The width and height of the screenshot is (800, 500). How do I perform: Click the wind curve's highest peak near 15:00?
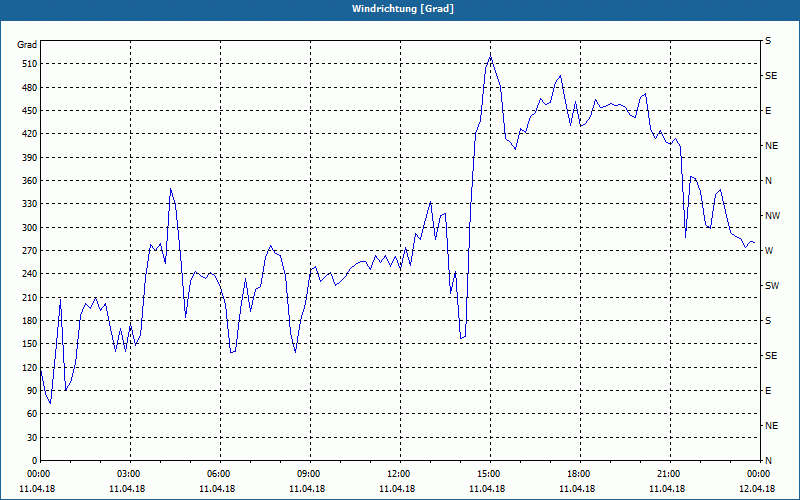490,55
